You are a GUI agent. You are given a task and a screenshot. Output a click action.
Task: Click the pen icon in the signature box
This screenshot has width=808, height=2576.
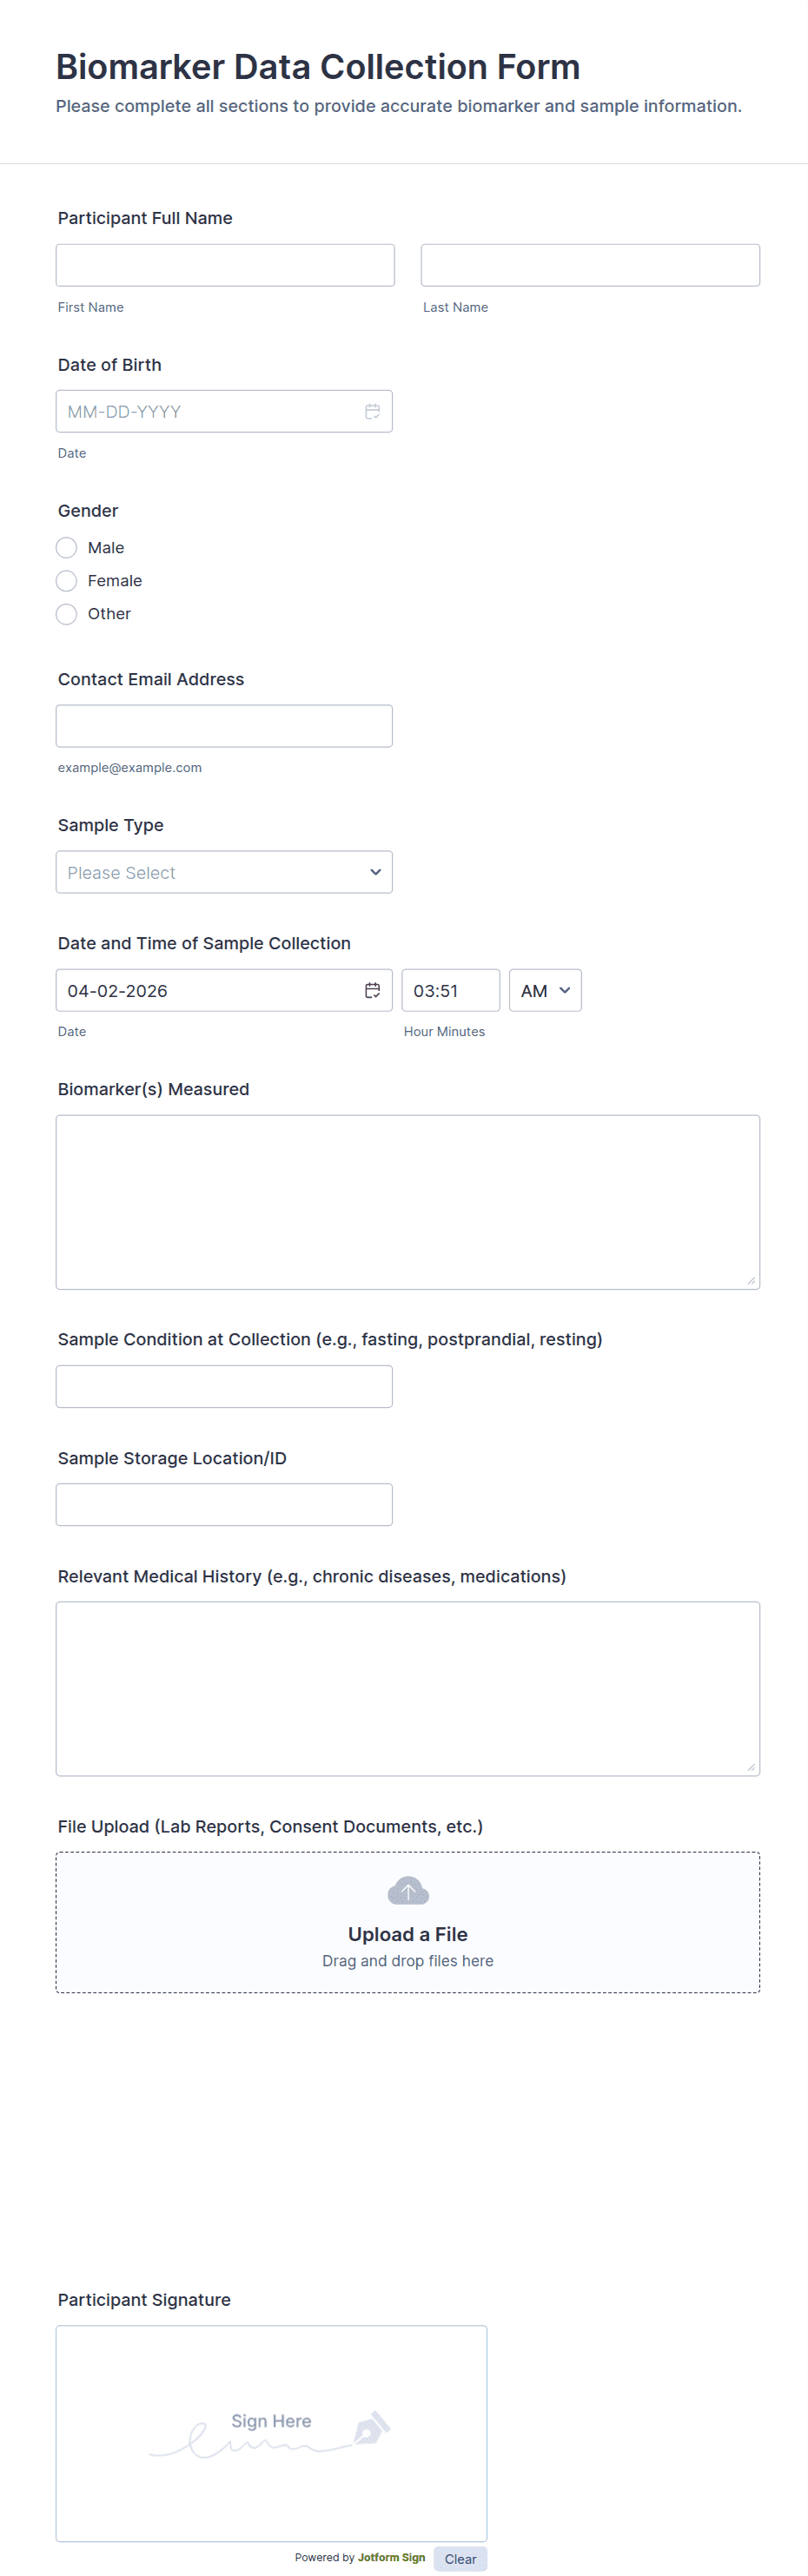pos(372,2427)
